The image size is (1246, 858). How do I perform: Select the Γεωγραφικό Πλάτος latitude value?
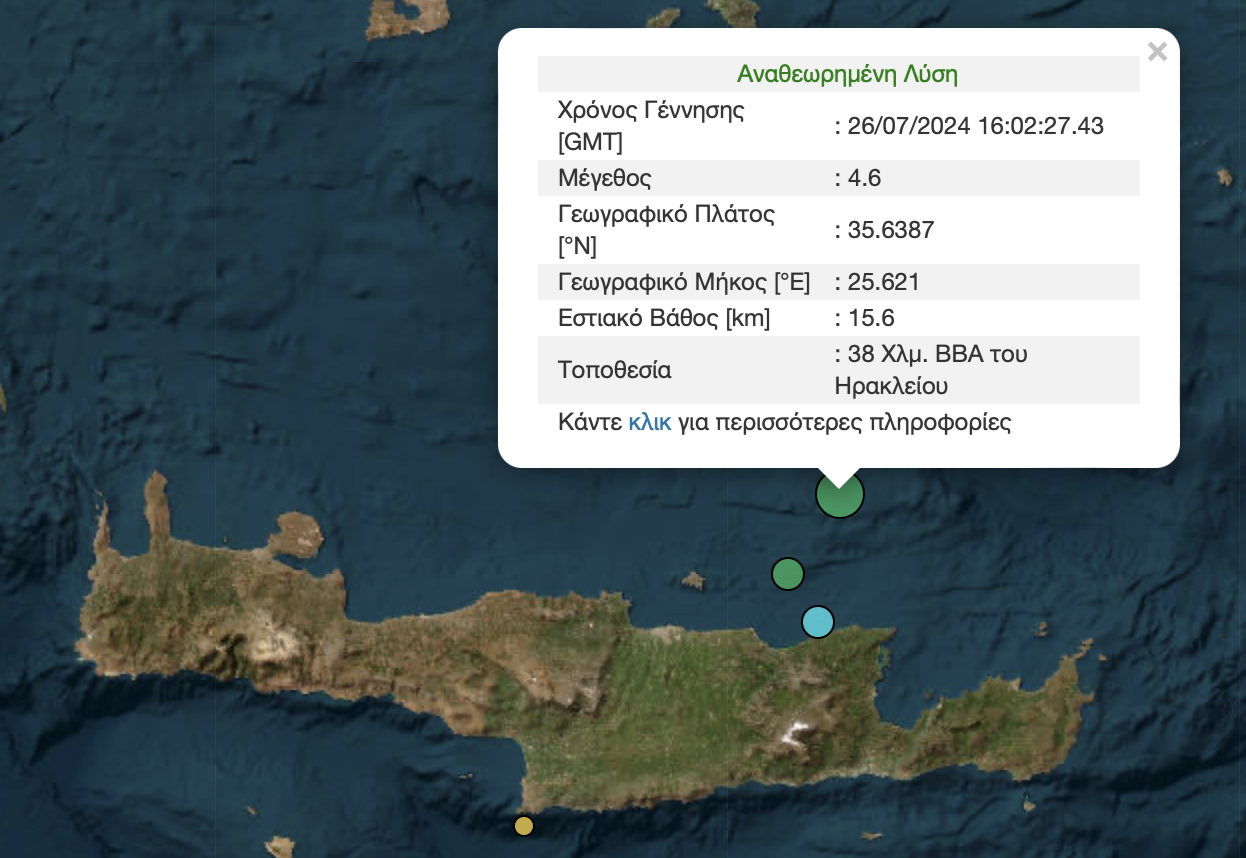(x=887, y=230)
